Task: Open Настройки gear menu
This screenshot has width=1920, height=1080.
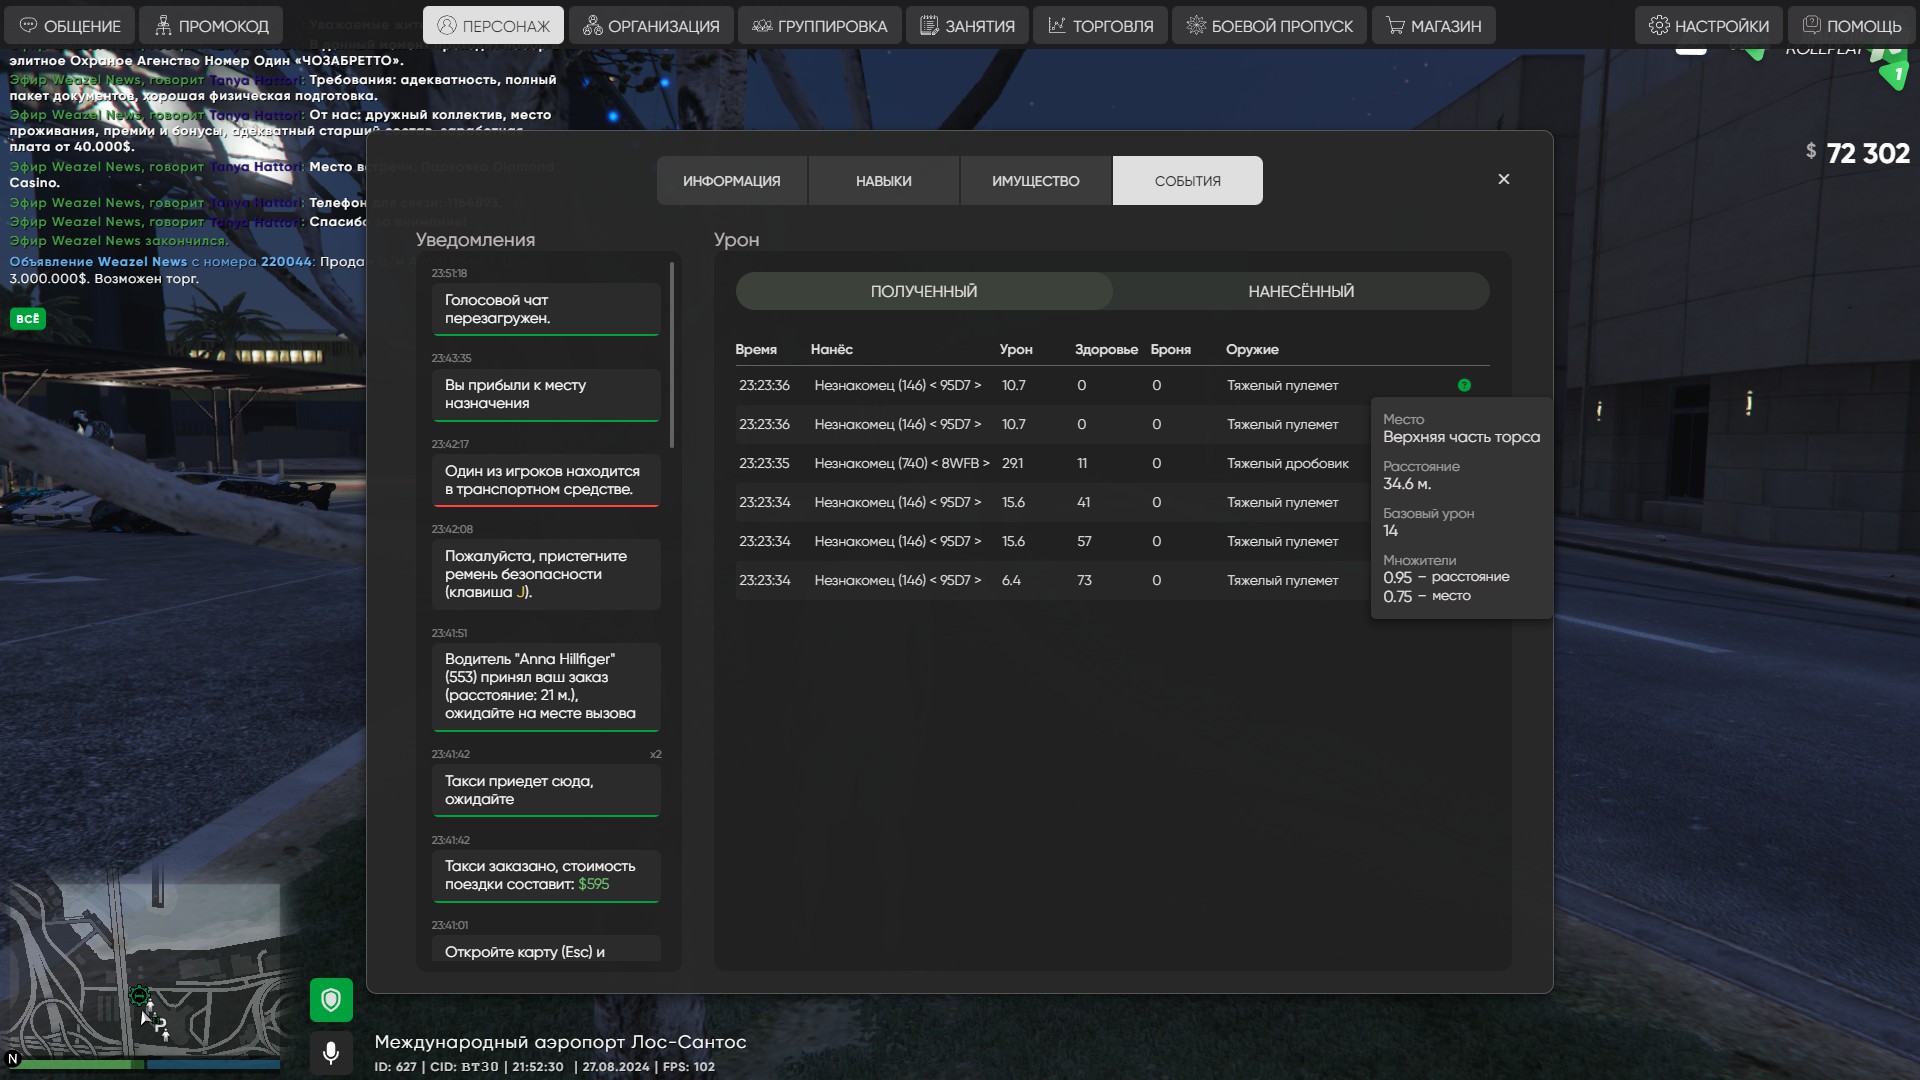Action: [x=1708, y=26]
